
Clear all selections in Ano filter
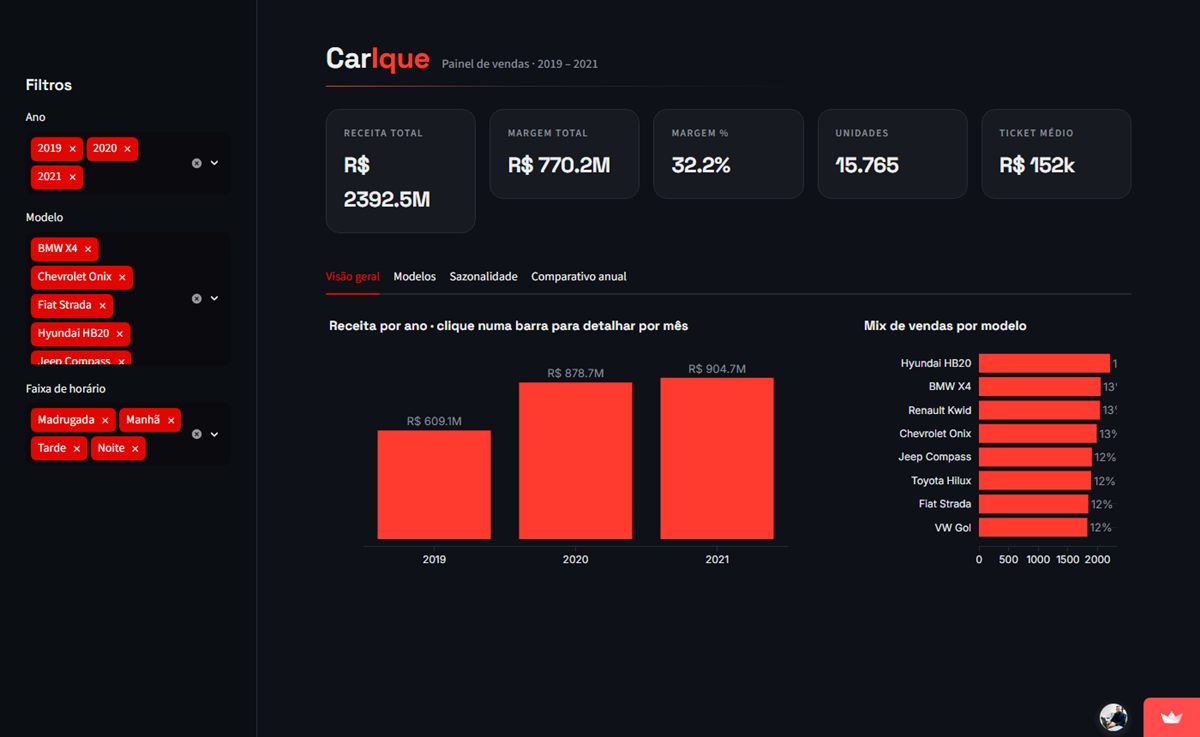[x=197, y=163]
